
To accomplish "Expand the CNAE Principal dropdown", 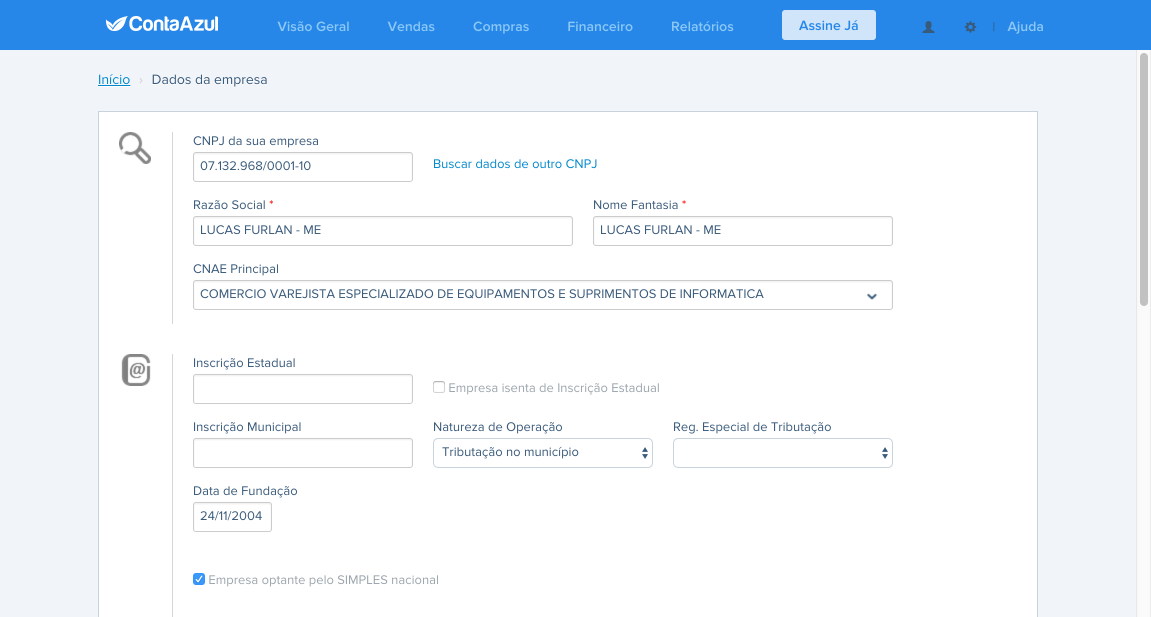I will pyautogui.click(x=542, y=295).
